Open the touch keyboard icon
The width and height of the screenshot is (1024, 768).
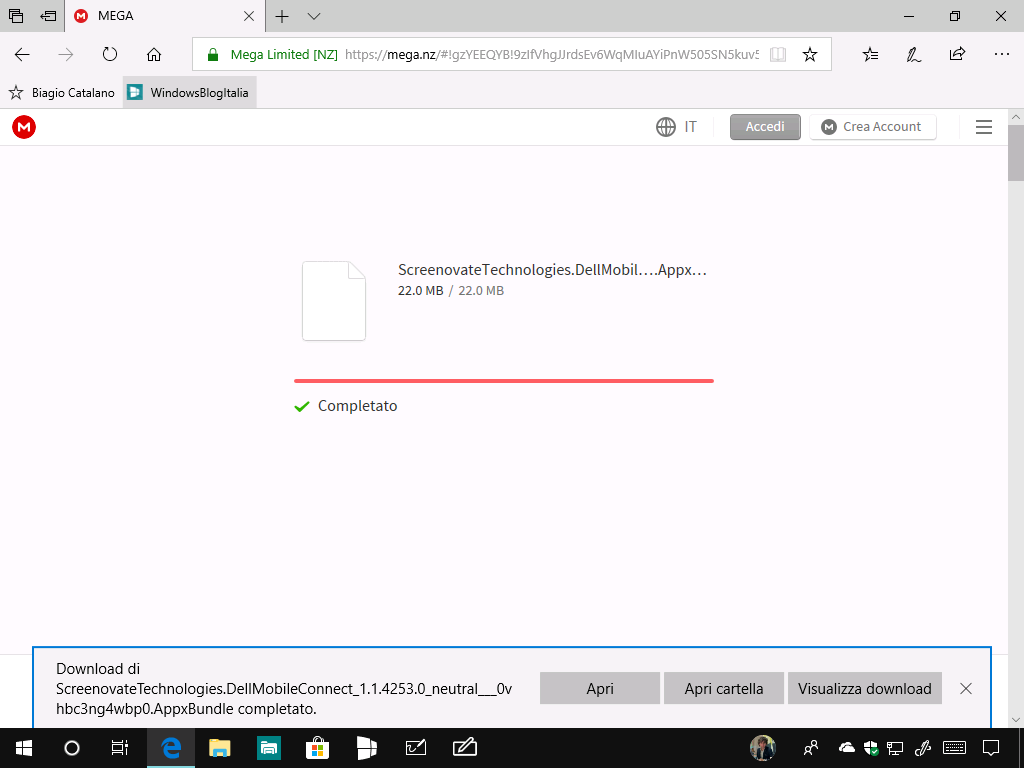coord(955,748)
